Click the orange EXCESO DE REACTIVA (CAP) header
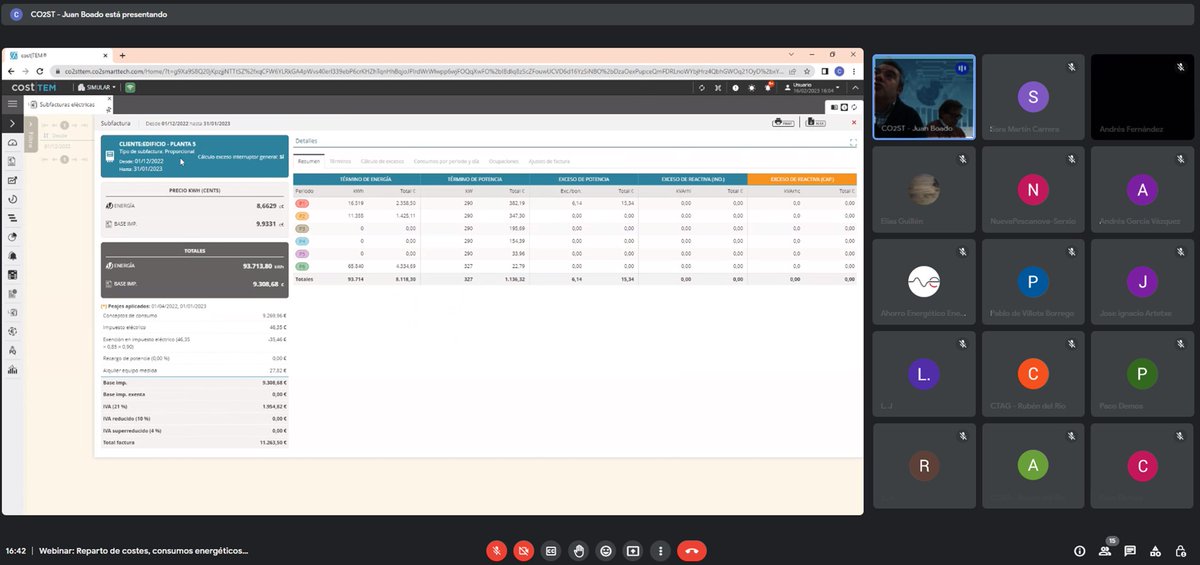Image resolution: width=1200 pixels, height=565 pixels. pyautogui.click(x=802, y=179)
